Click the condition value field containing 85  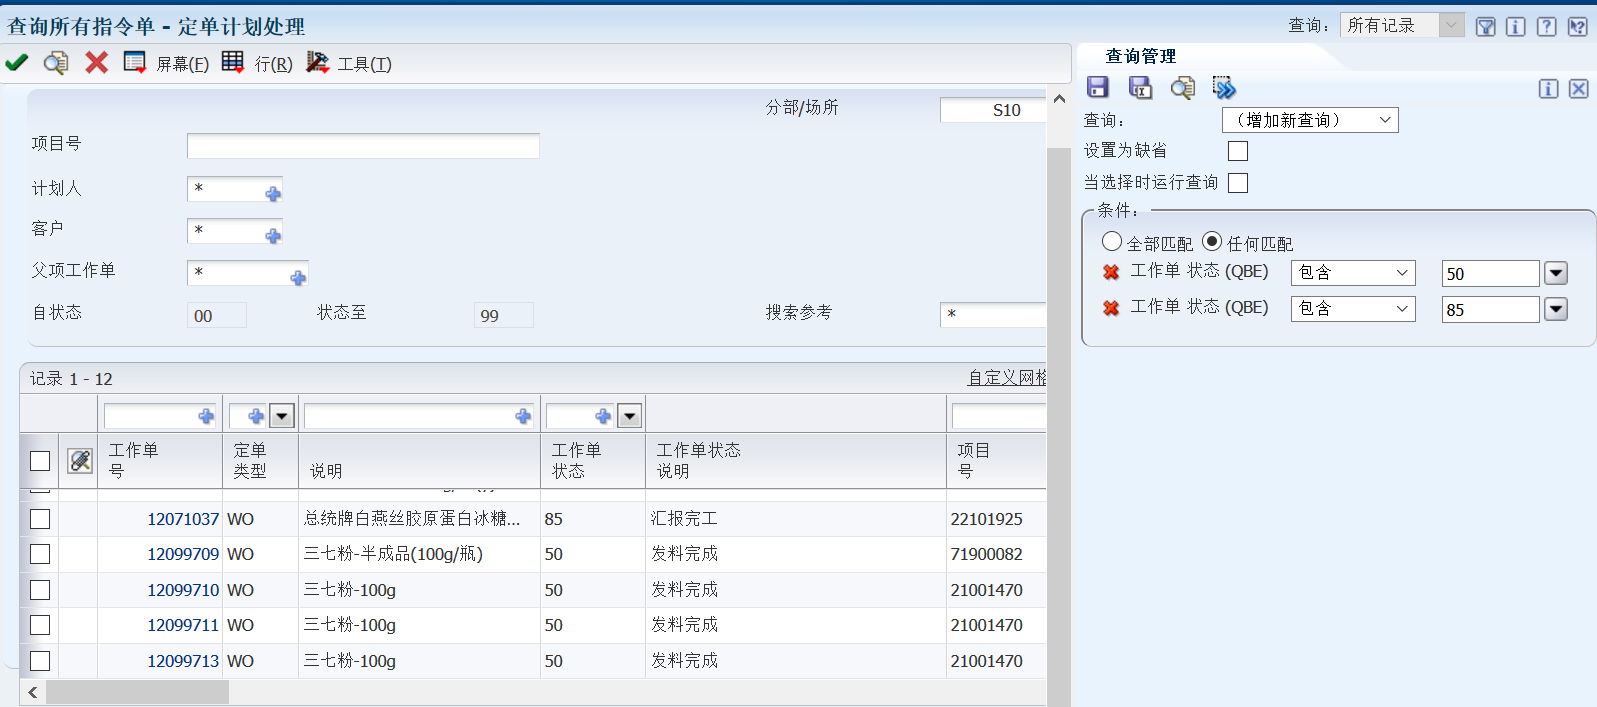point(1491,309)
